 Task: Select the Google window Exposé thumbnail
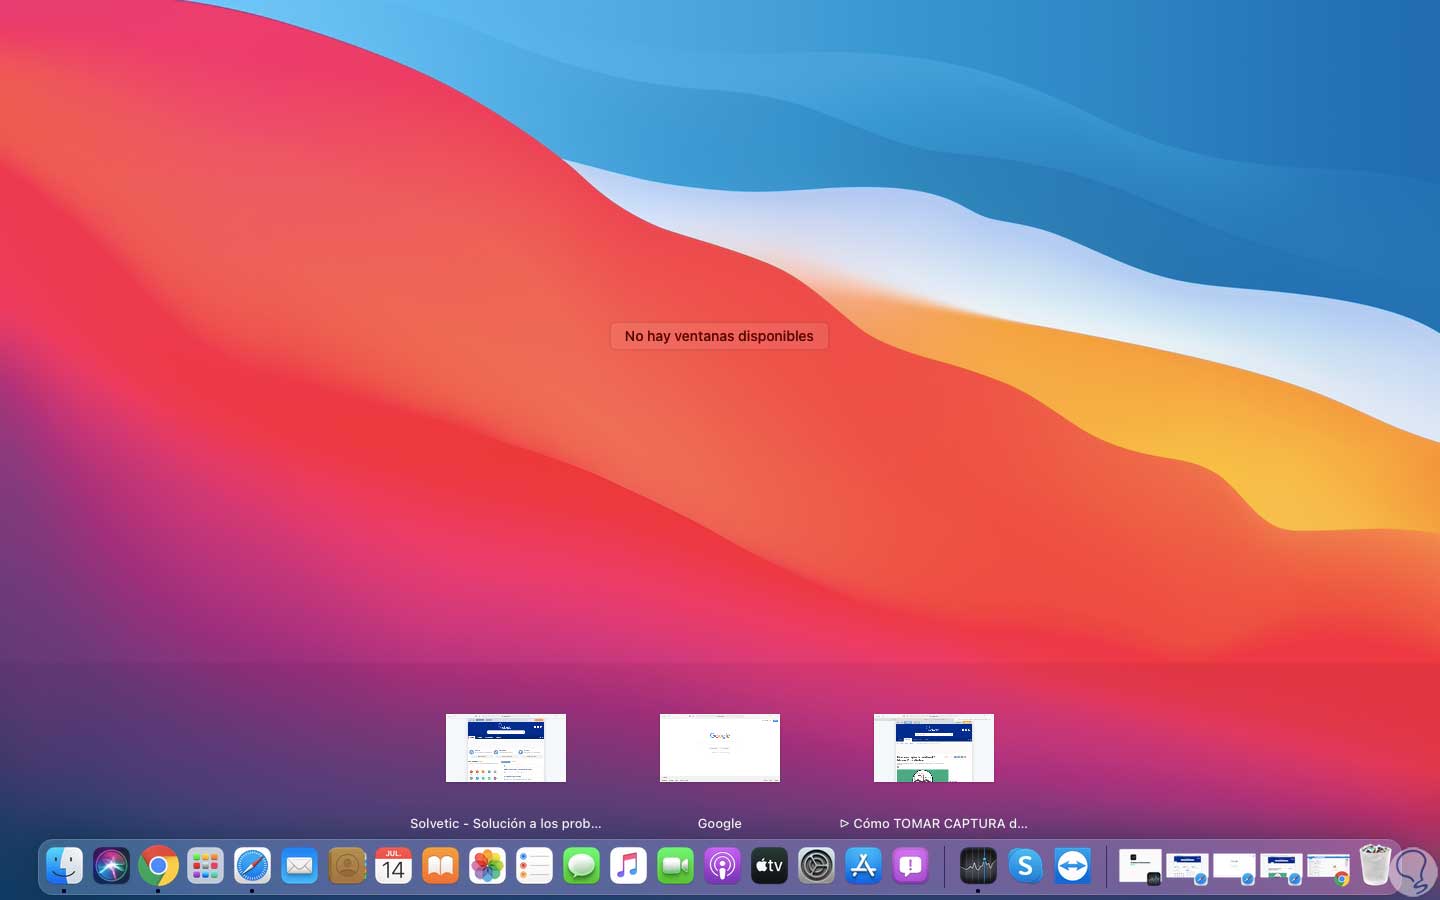(720, 748)
